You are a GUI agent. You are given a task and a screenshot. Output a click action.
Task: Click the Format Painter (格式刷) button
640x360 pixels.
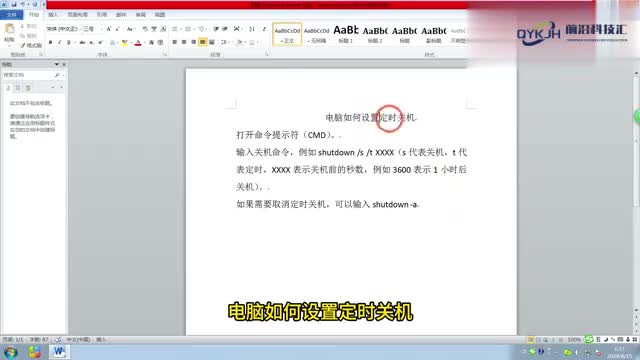point(31,45)
